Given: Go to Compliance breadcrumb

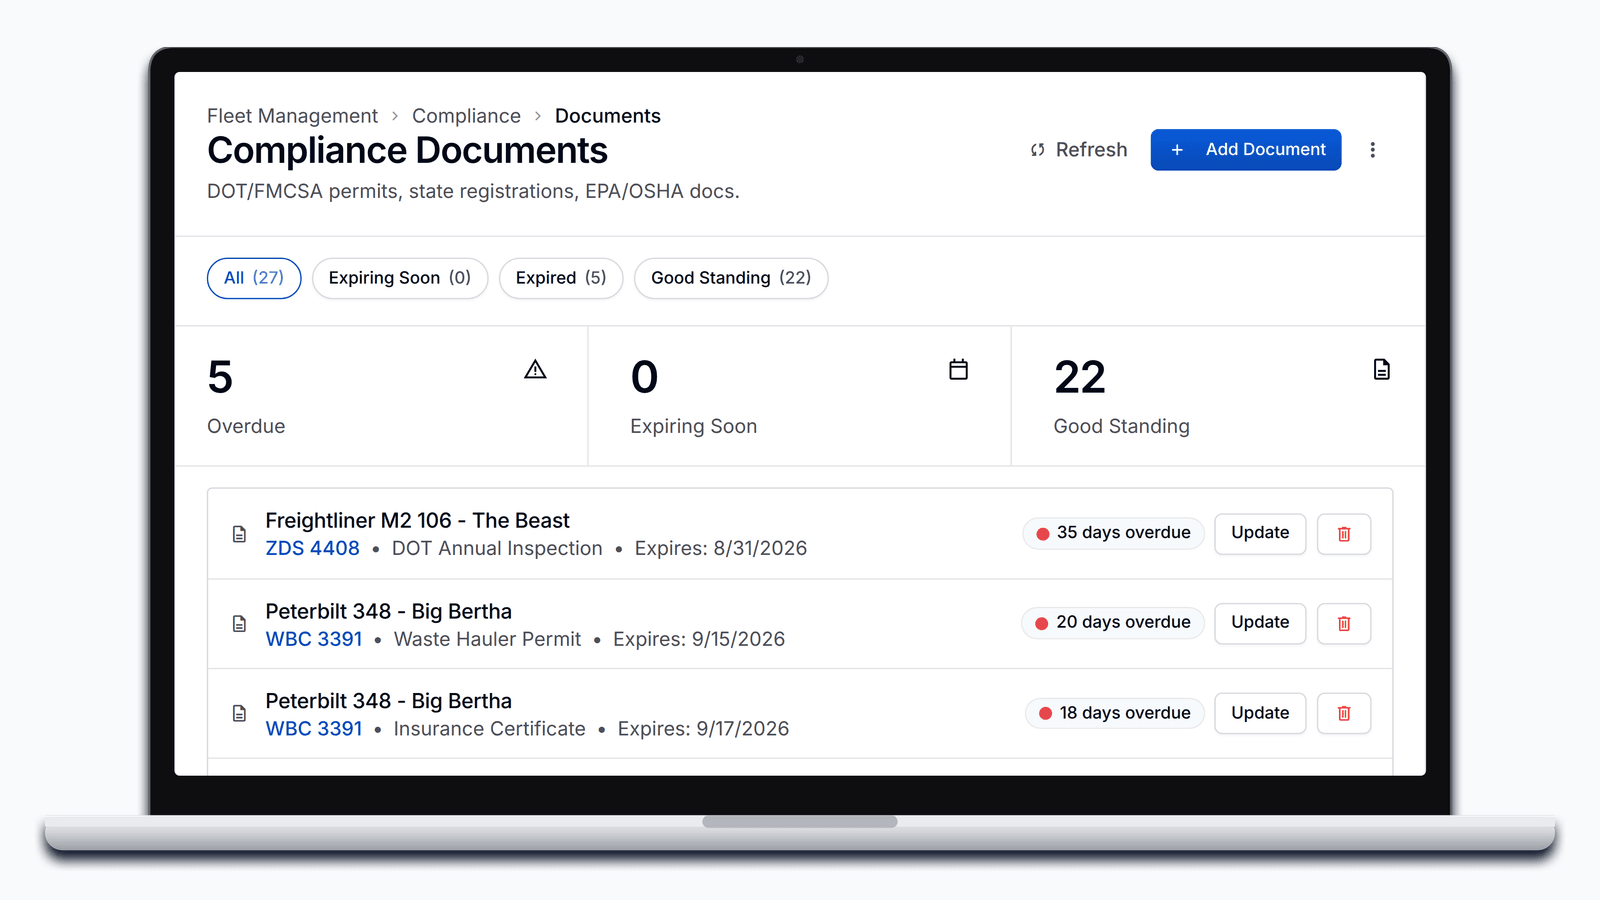Looking at the screenshot, I should pyautogui.click(x=466, y=116).
